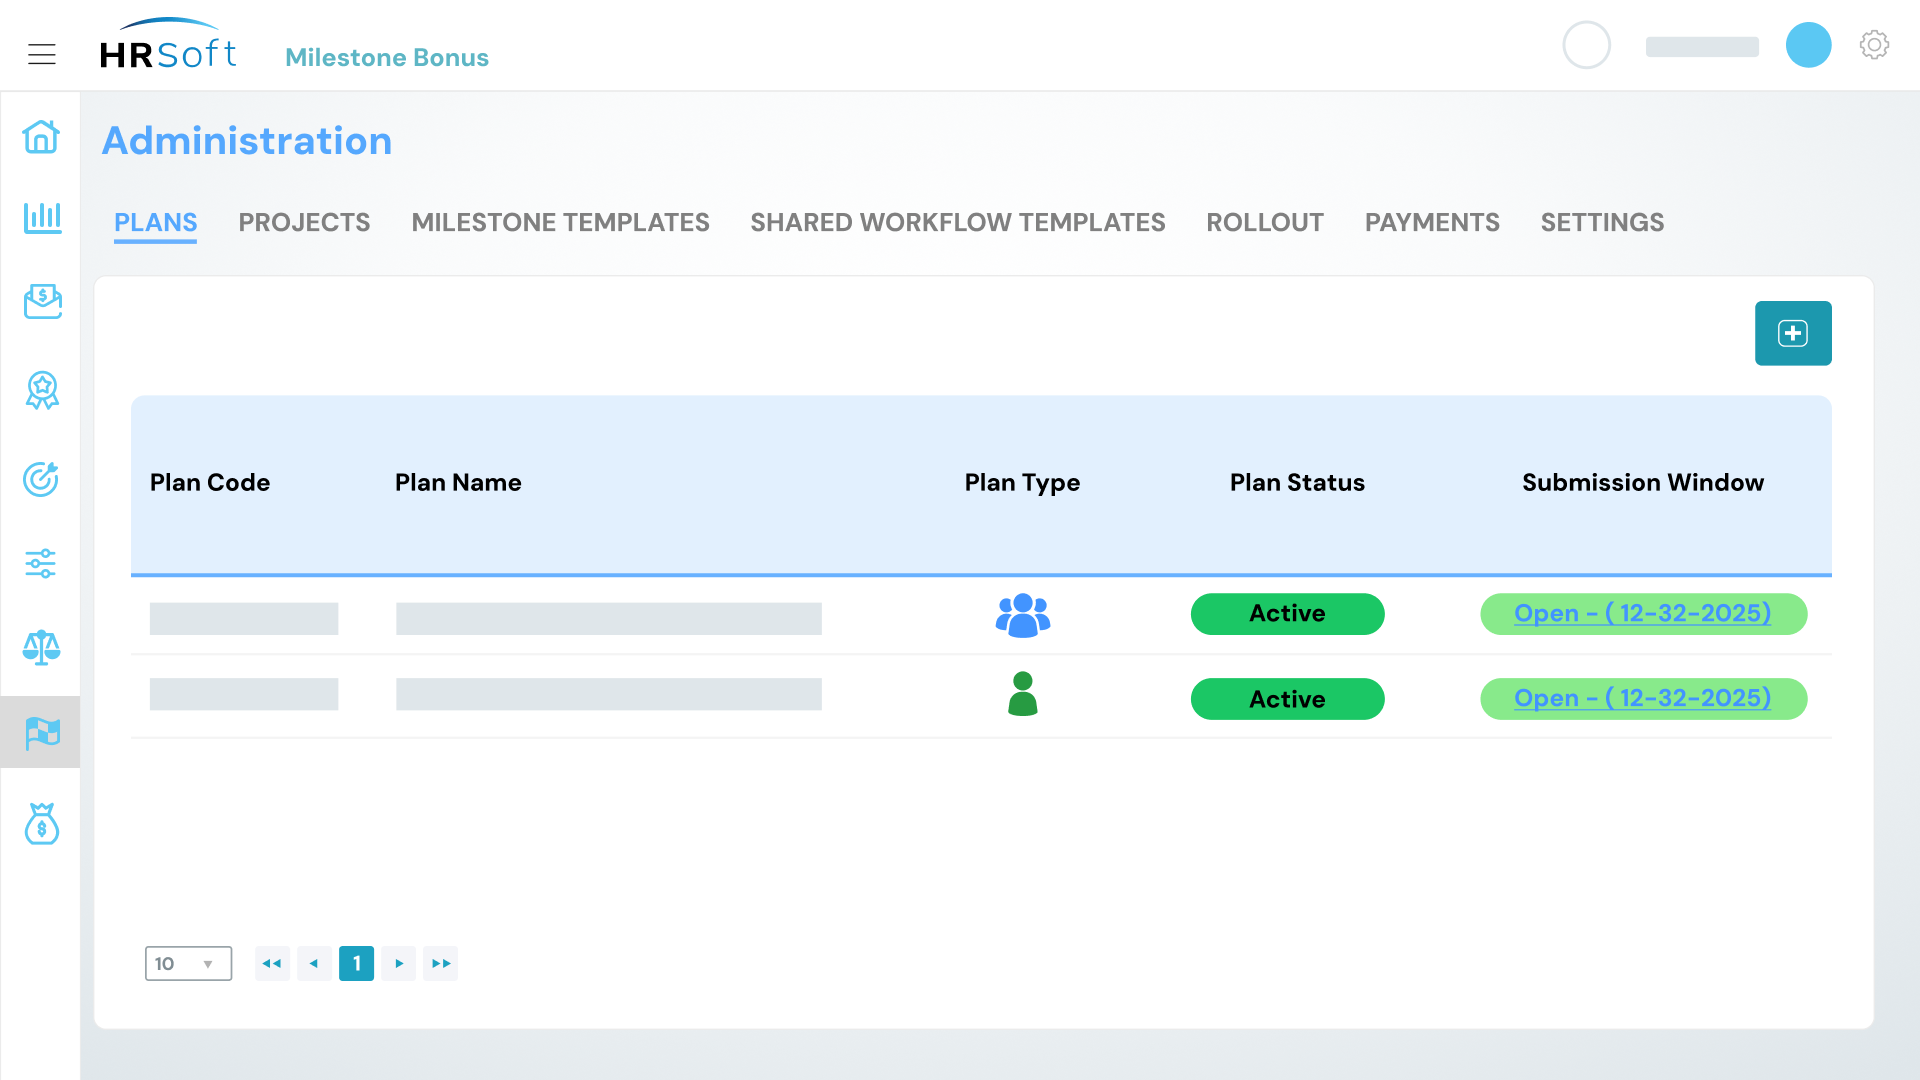Open first row submission window link
1920x1080 pixels.
[1642, 613]
